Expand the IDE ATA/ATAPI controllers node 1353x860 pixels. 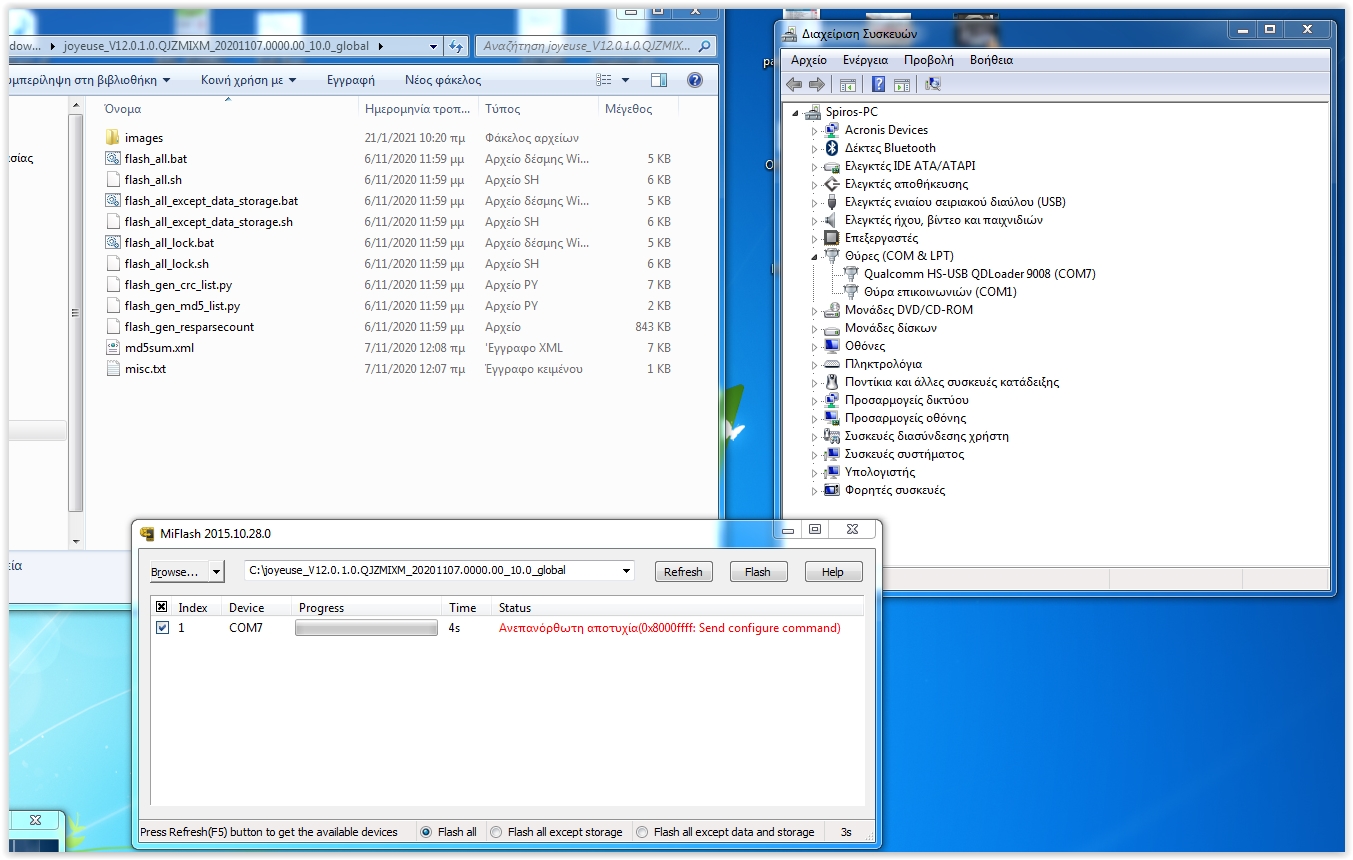point(814,166)
